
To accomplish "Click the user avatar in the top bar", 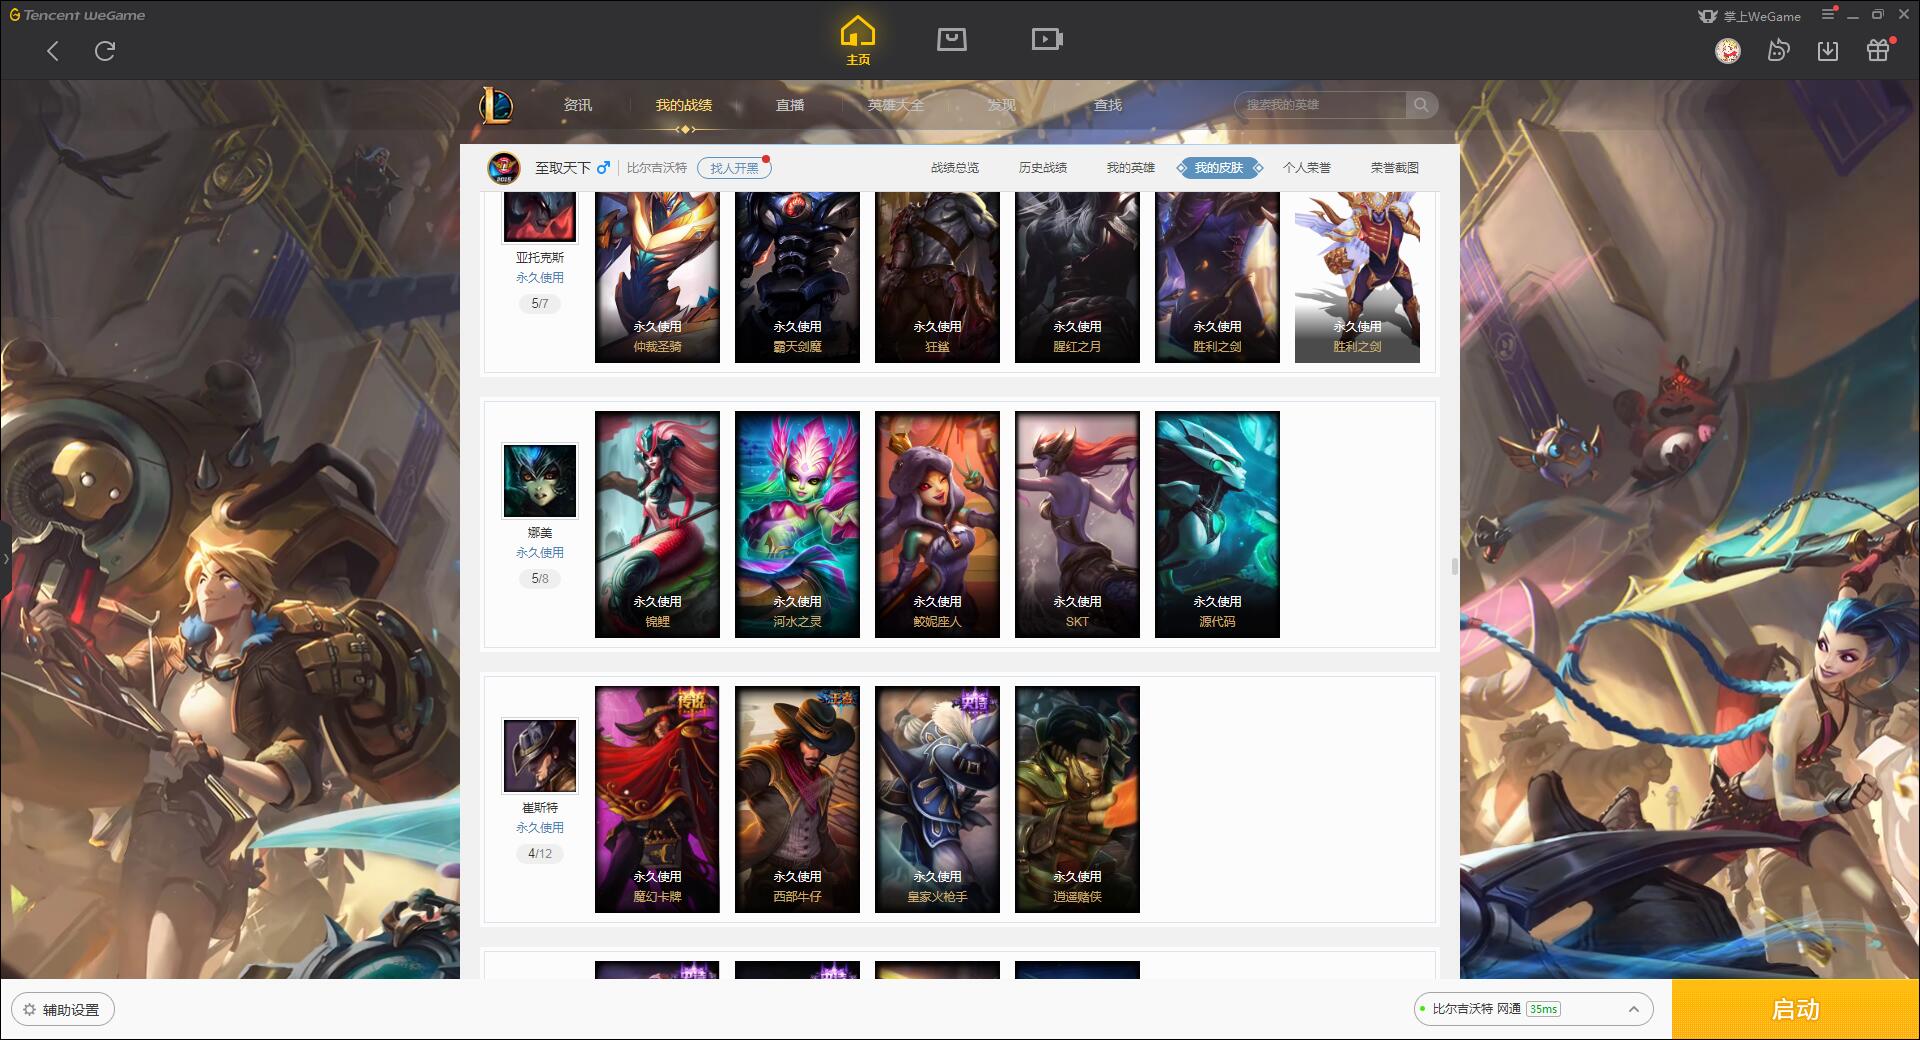I will click(x=1728, y=51).
